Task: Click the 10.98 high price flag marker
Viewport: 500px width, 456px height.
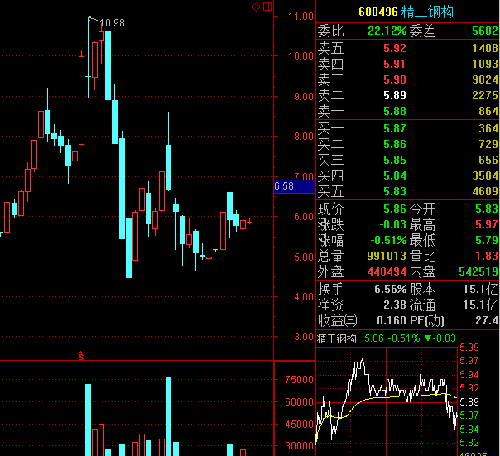Action: point(107,22)
